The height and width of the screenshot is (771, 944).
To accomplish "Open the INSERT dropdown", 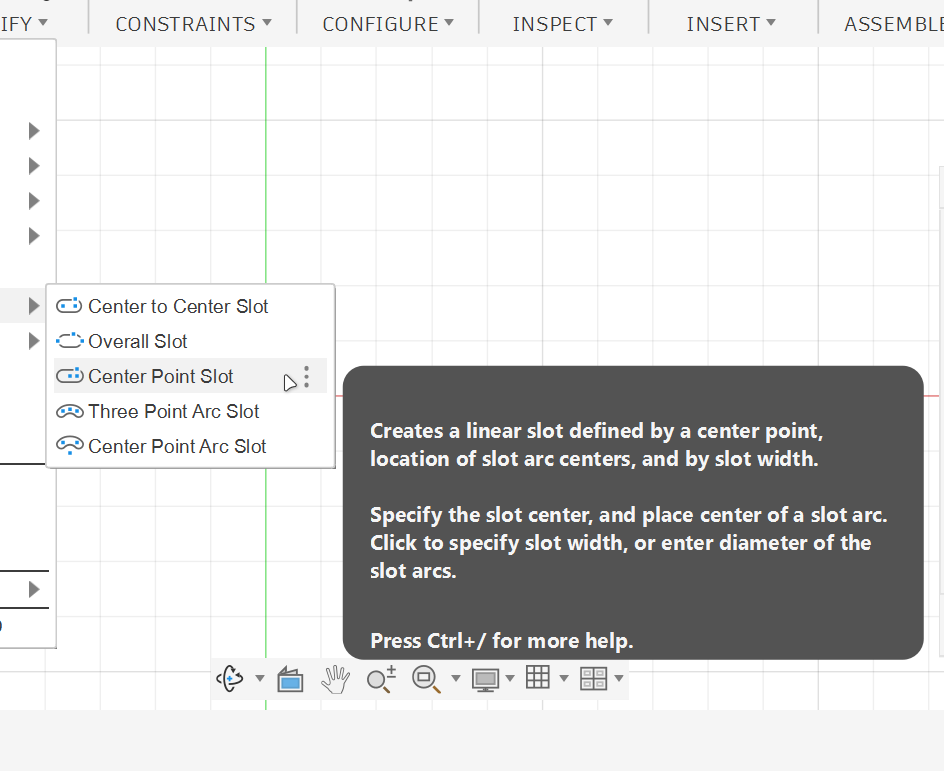I will (x=731, y=24).
